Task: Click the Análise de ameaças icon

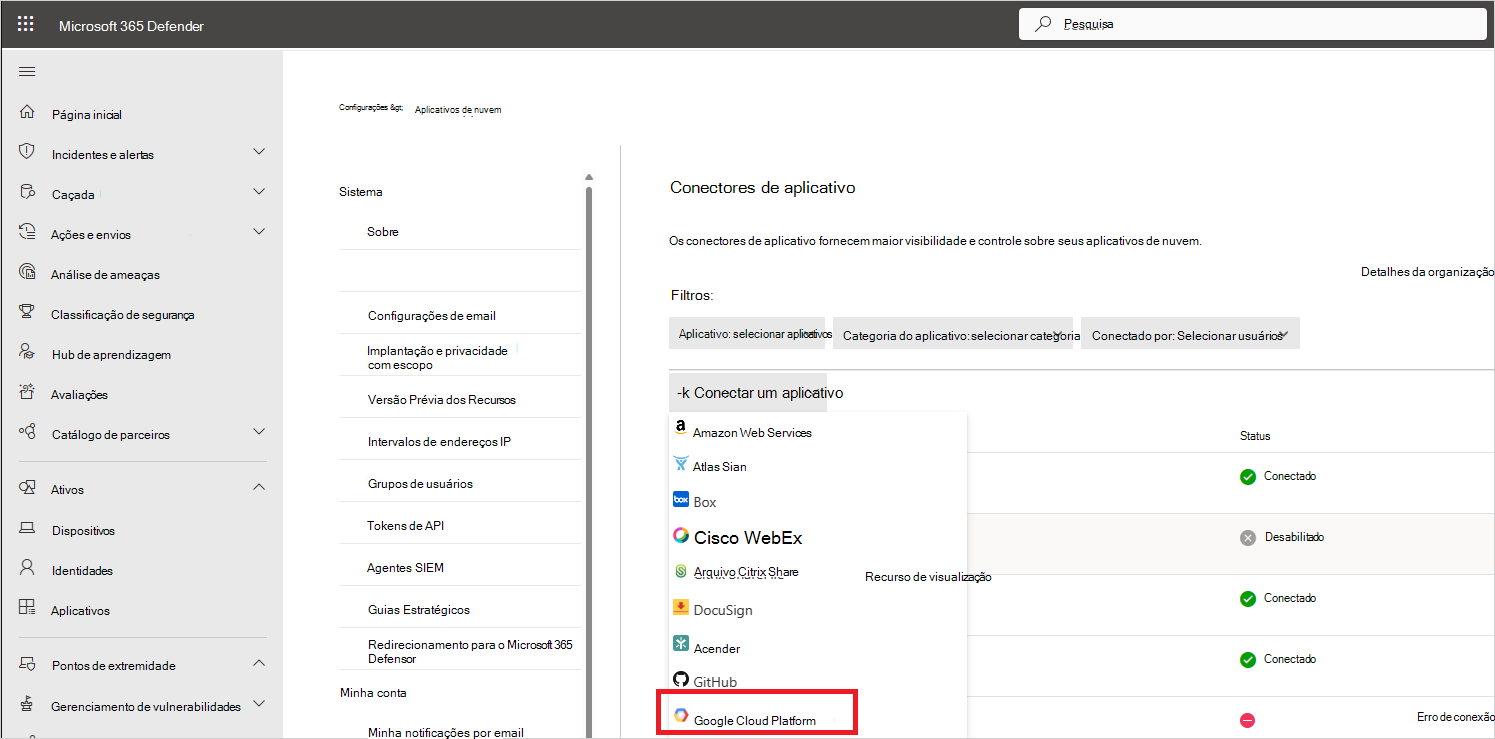Action: [x=27, y=272]
